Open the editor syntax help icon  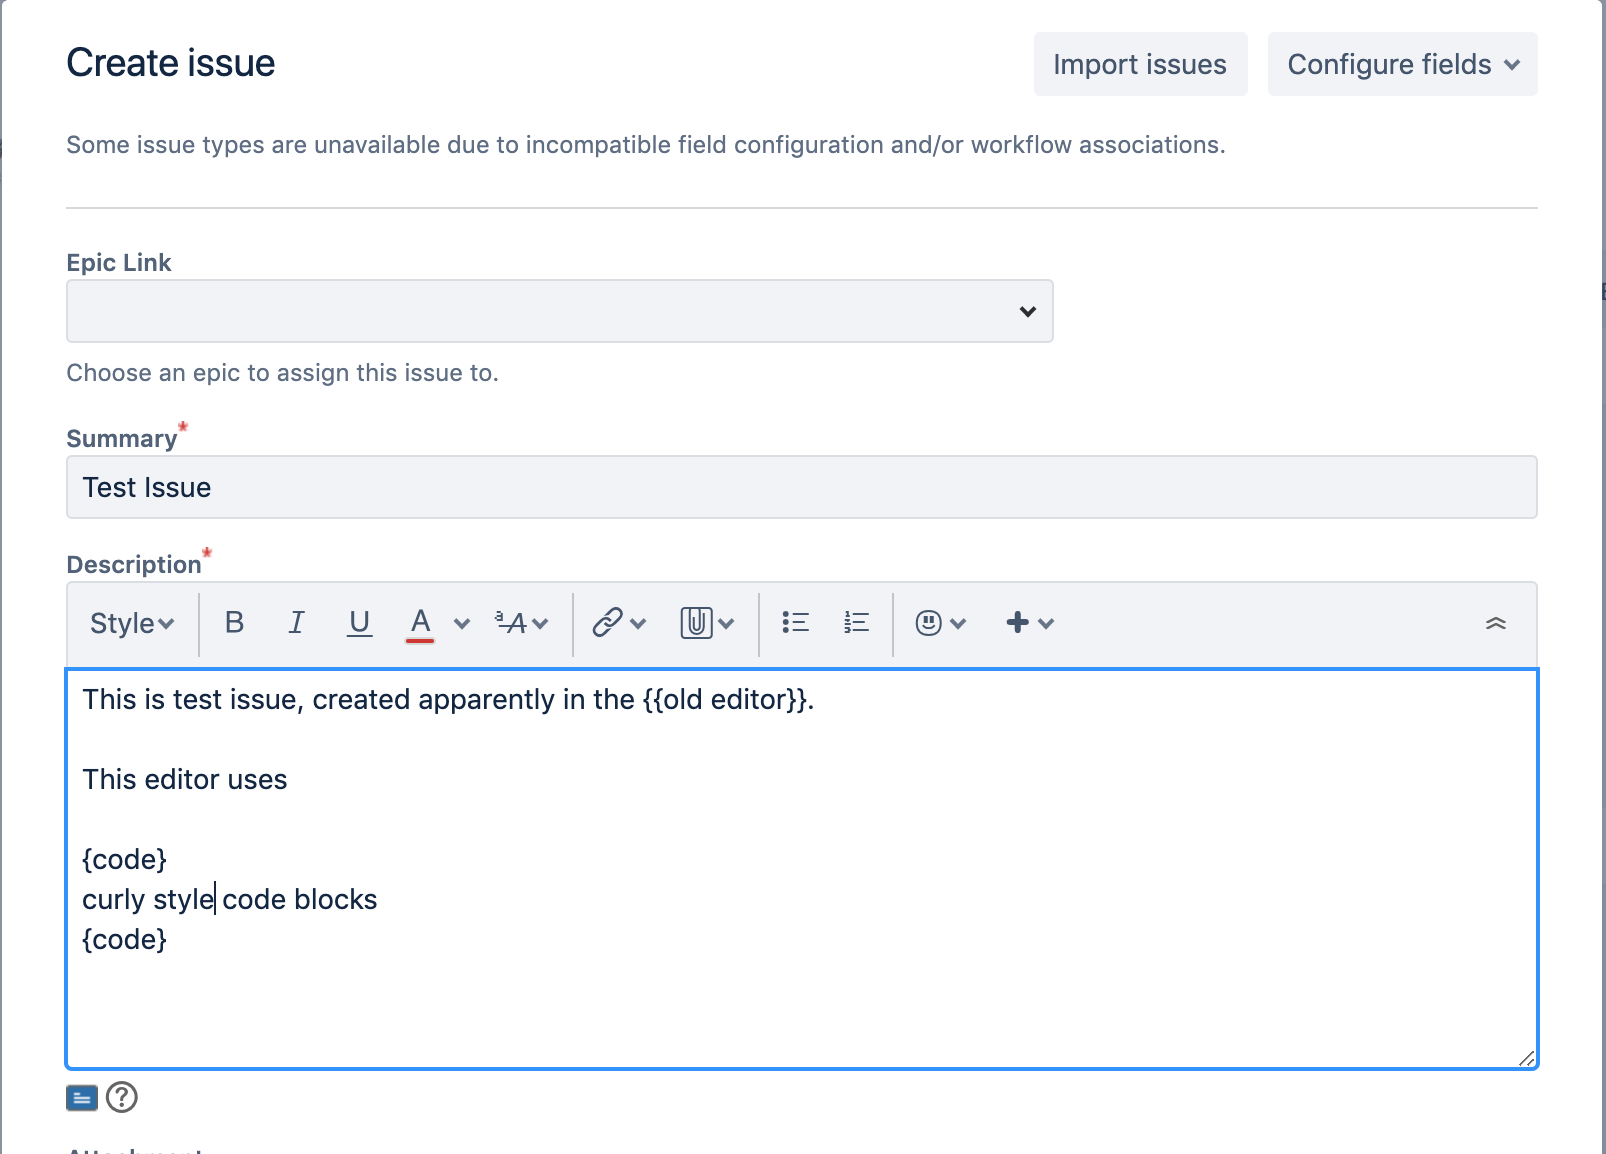point(122,1098)
